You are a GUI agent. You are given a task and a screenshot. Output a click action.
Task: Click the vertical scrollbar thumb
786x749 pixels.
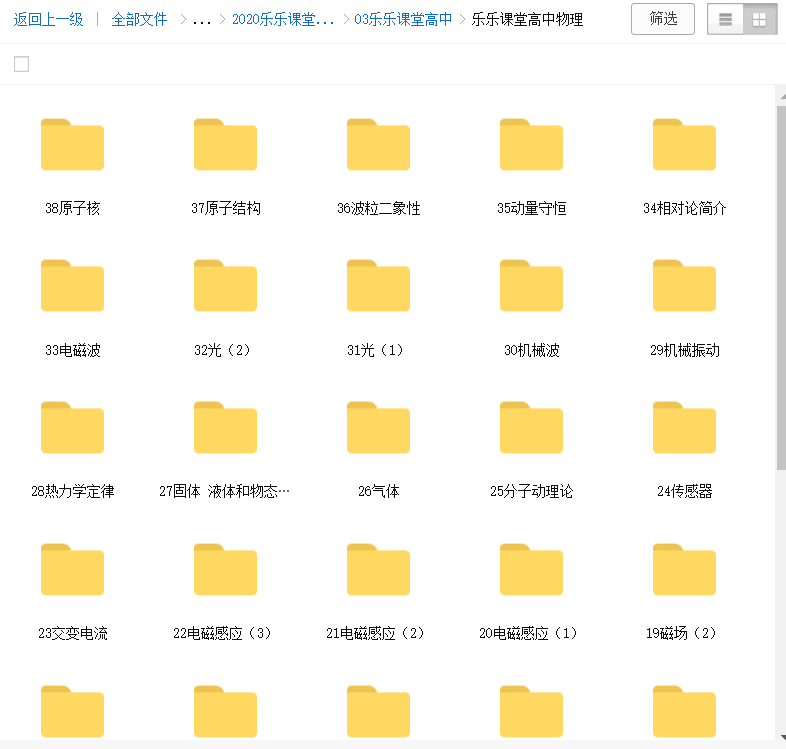point(781,288)
